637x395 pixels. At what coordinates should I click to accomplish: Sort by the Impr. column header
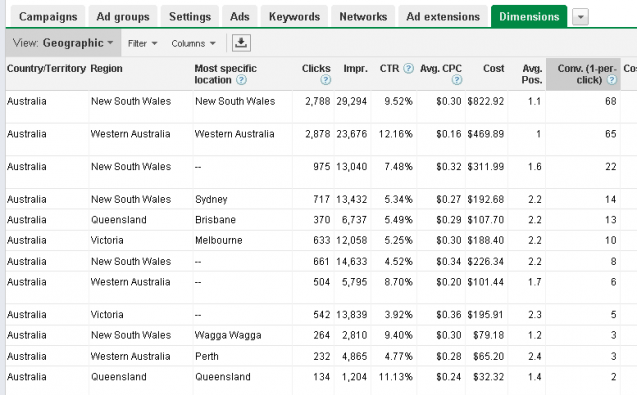(x=355, y=68)
